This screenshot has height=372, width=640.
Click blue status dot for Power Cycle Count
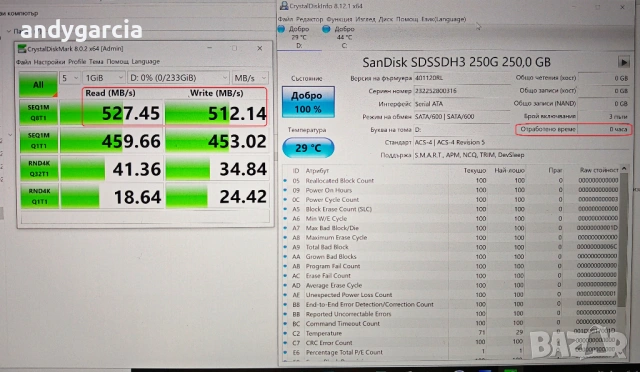285,199
